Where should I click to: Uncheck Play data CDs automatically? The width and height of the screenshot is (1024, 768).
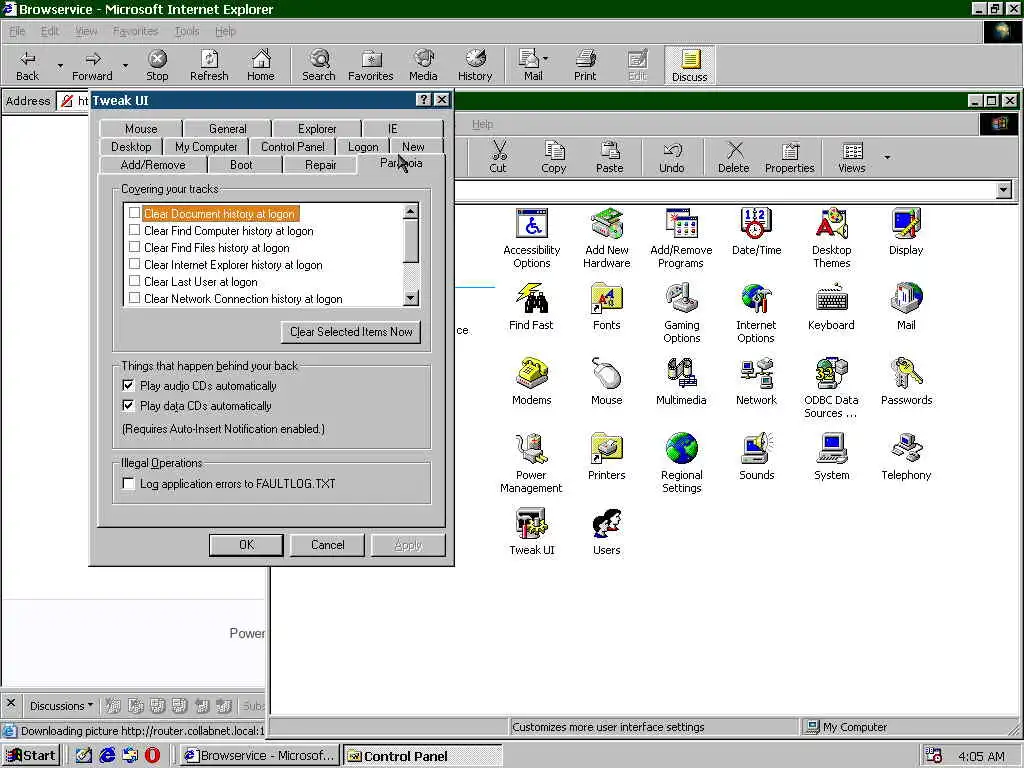point(128,405)
